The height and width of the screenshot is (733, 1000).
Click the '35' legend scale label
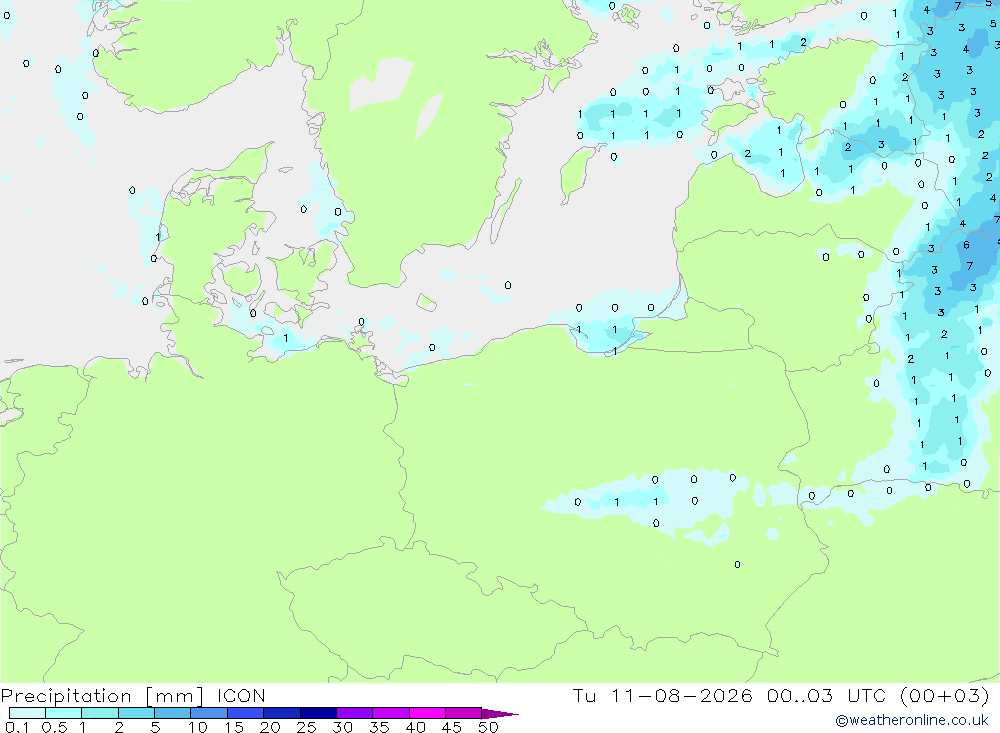coord(379,727)
